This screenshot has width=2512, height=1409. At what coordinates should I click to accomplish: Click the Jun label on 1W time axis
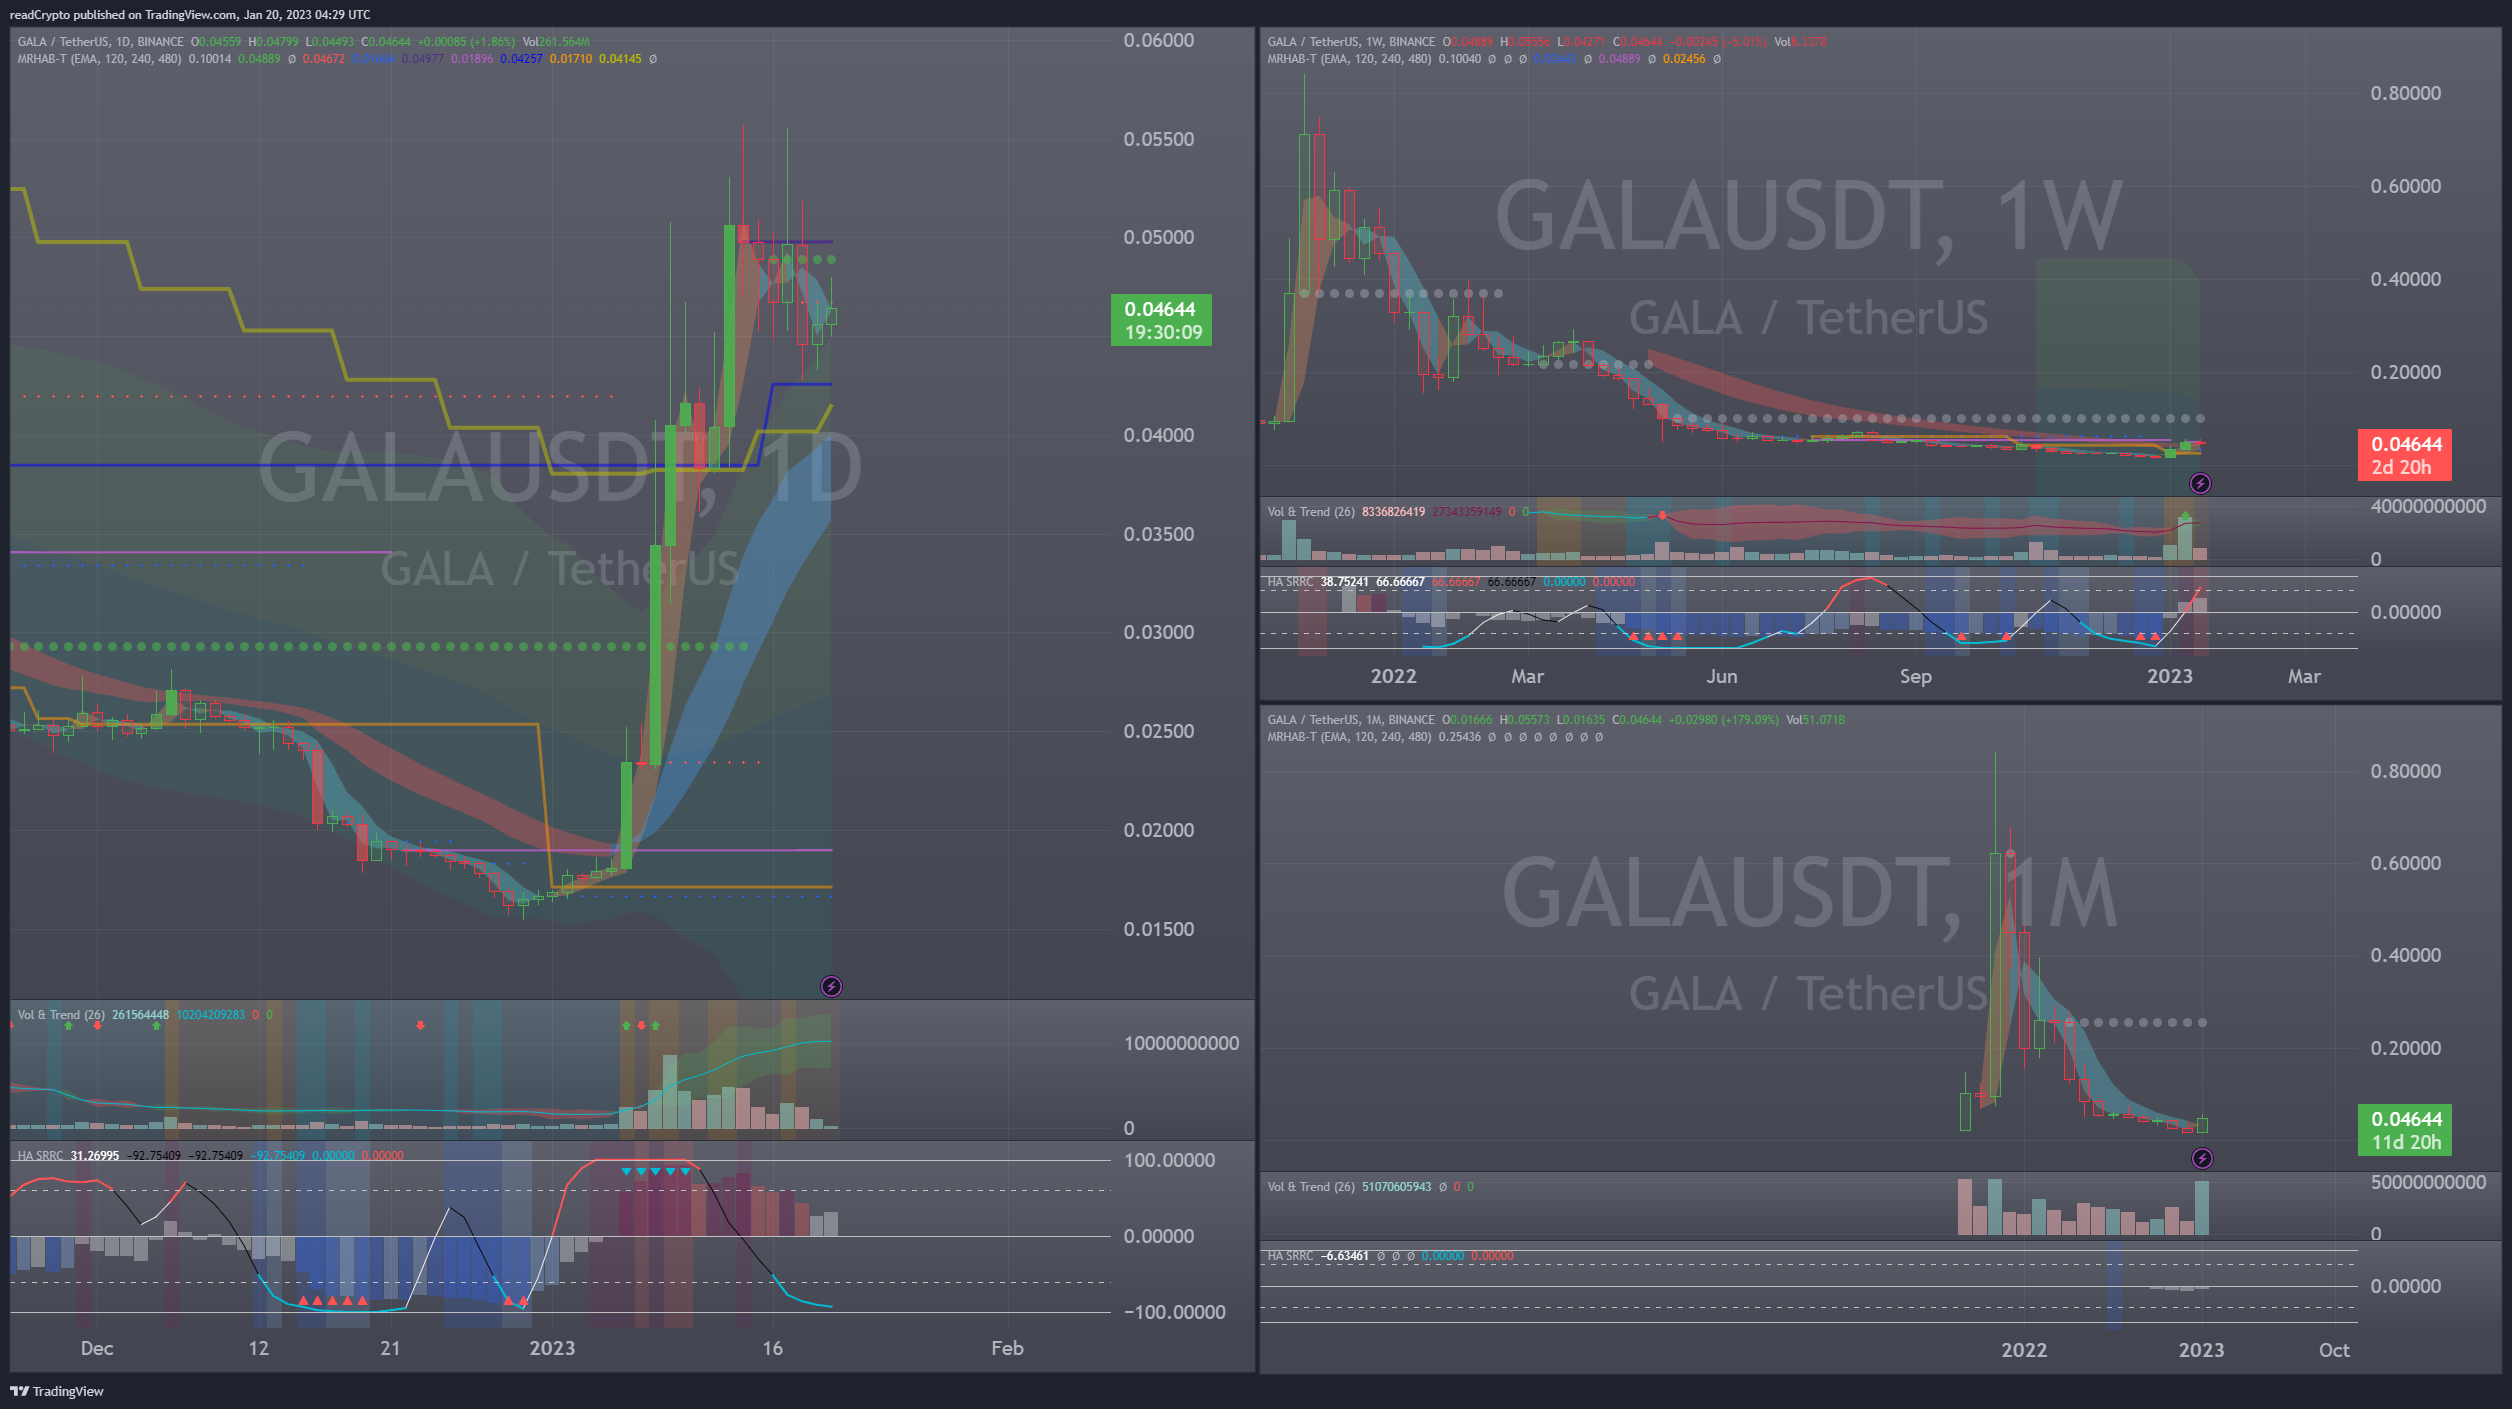[x=1722, y=676]
